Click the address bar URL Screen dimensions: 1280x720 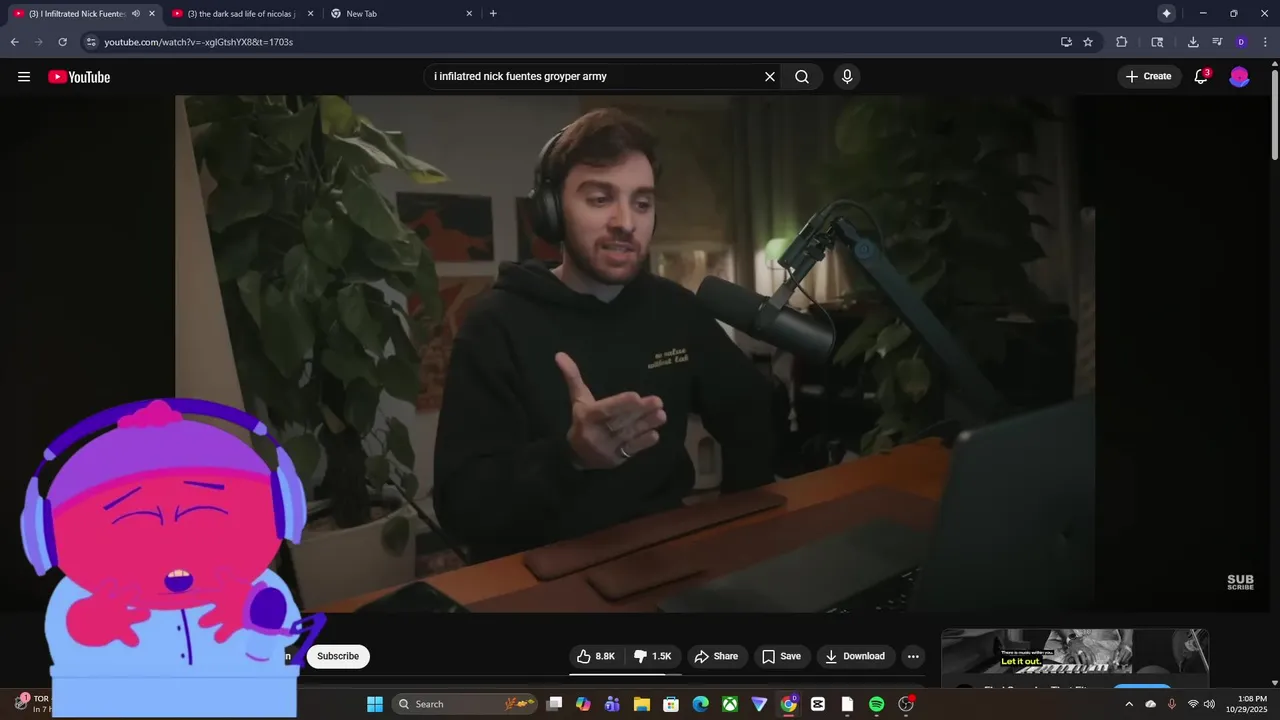199,42
